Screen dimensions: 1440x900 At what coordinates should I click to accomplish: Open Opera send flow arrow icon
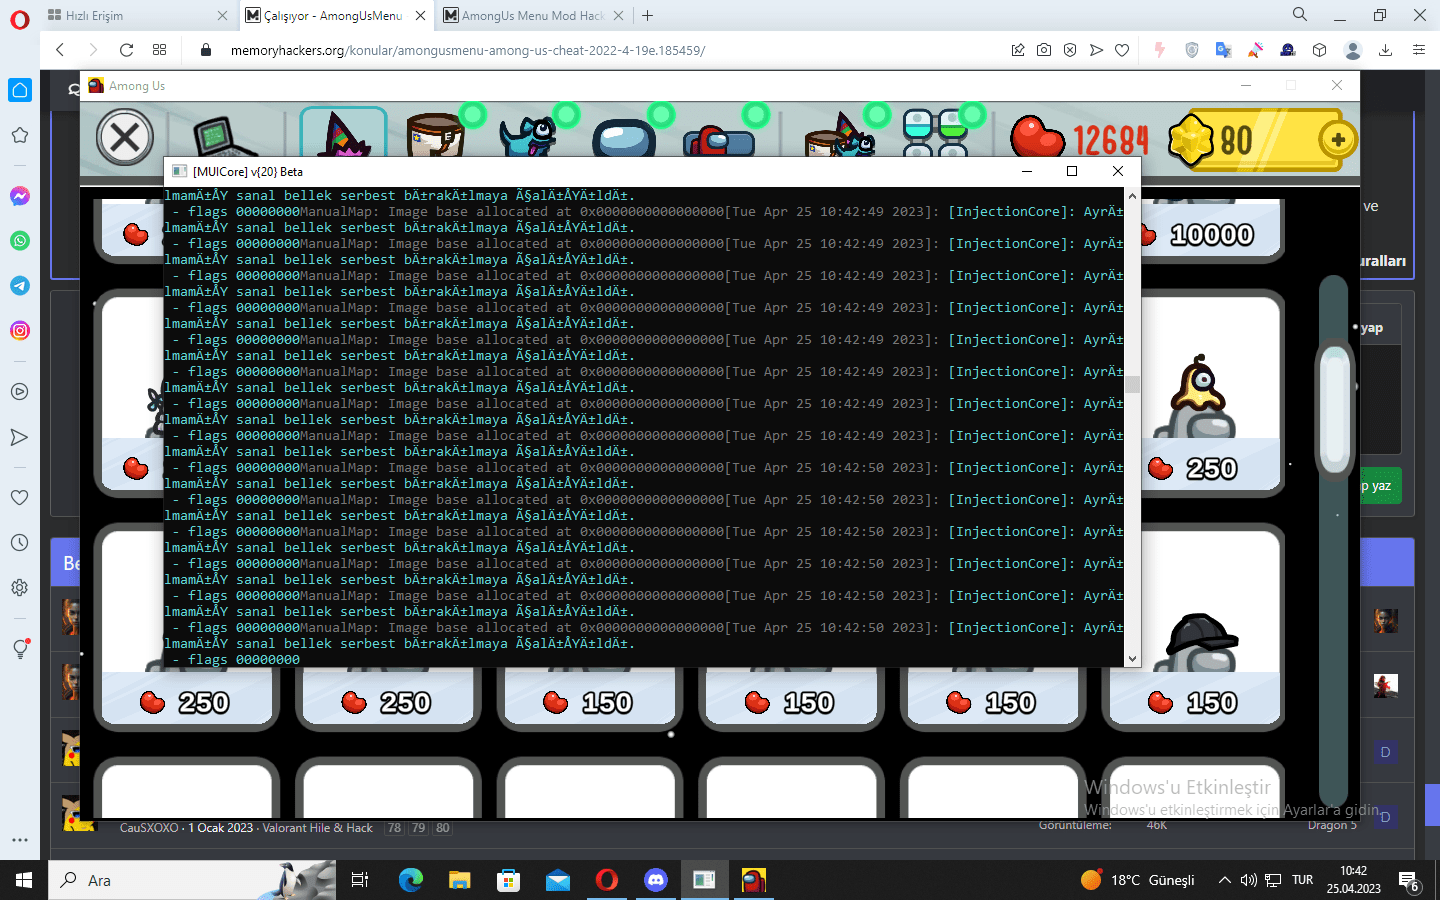1096,50
